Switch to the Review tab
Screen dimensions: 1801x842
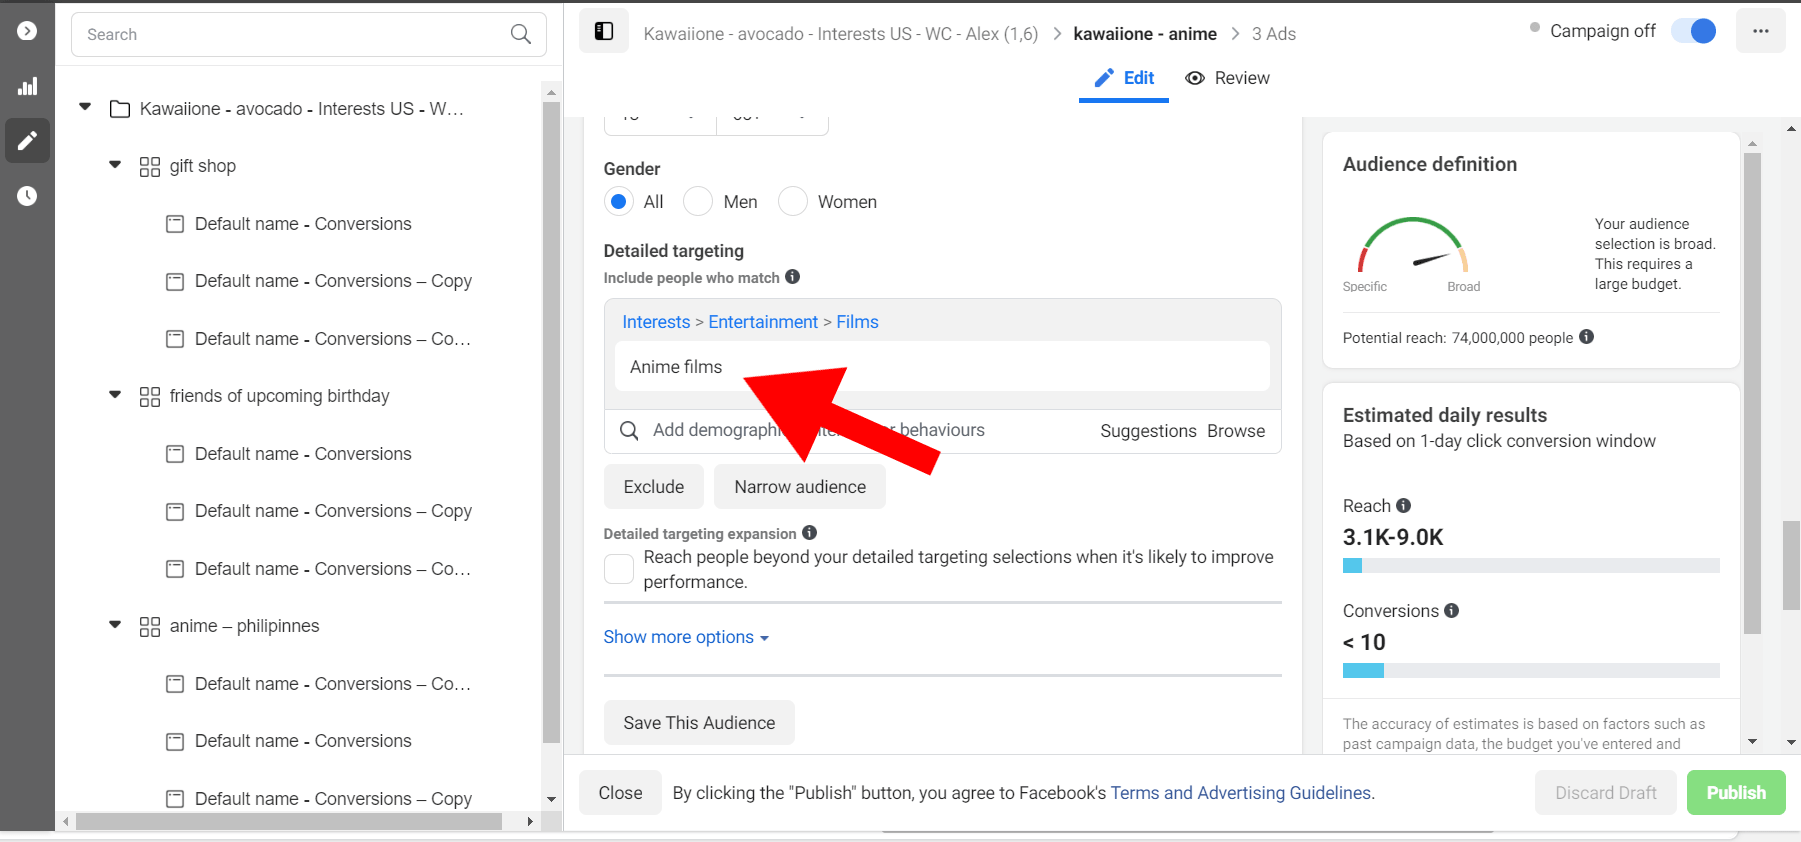point(1227,78)
